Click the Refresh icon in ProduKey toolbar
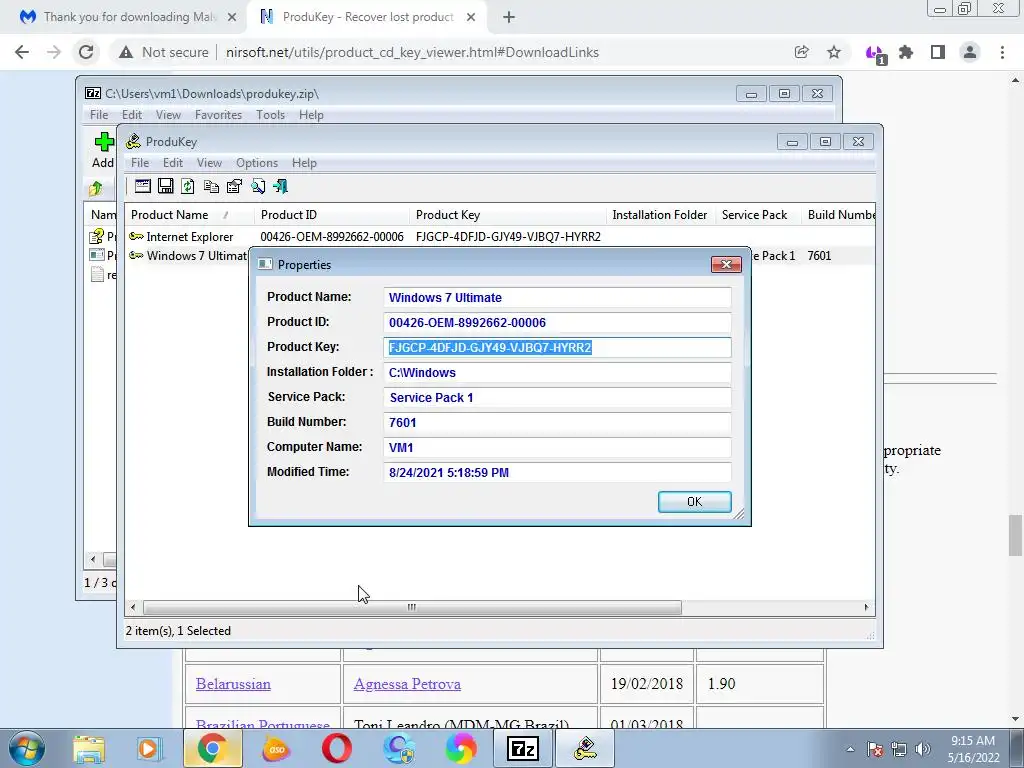The height and width of the screenshot is (768, 1024). tap(188, 186)
